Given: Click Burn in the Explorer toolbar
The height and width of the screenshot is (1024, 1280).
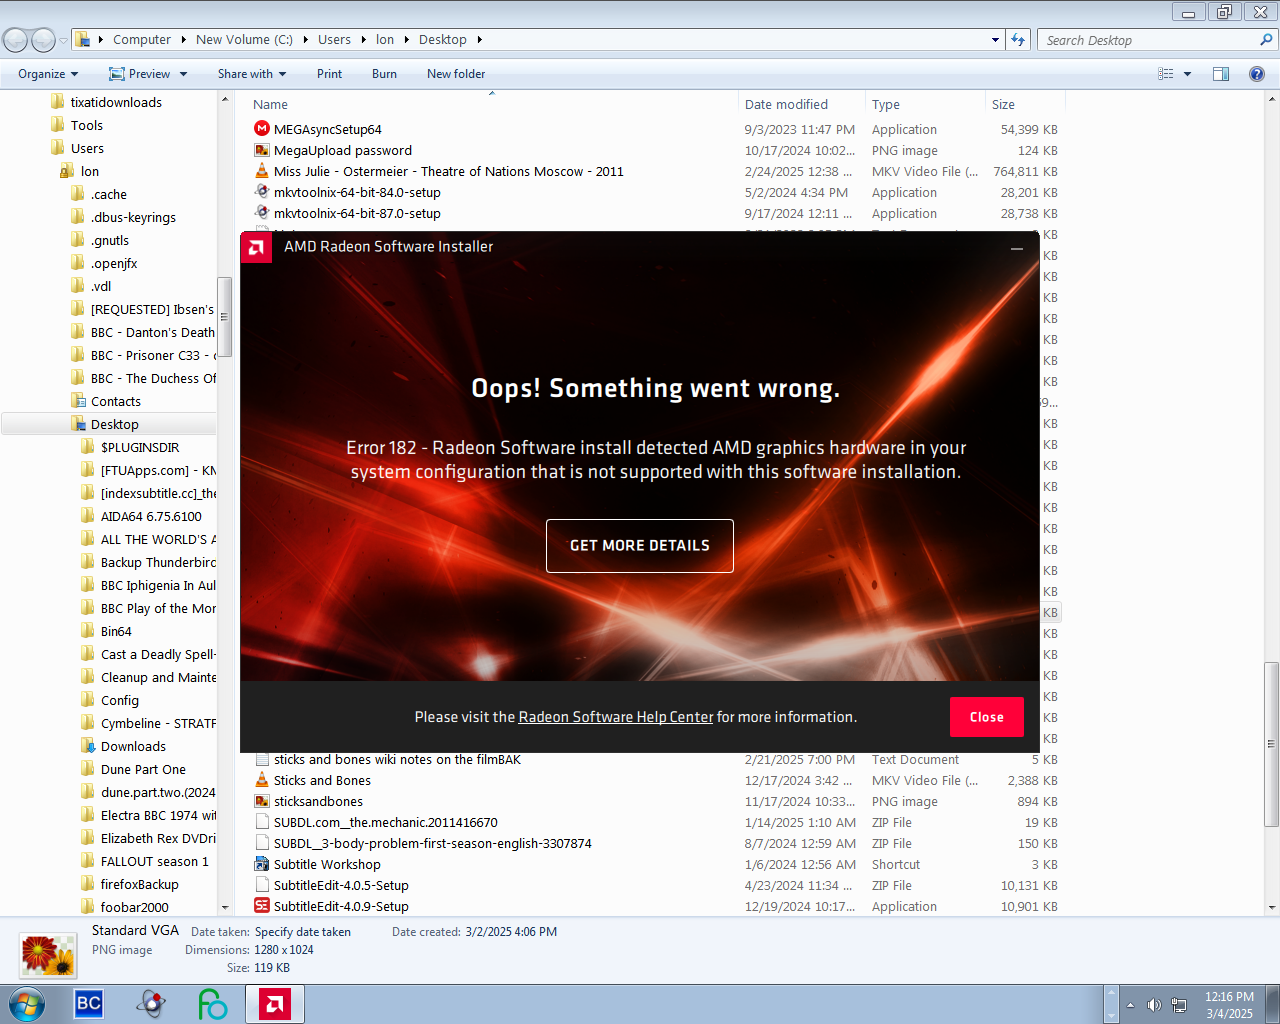Looking at the screenshot, I should (x=384, y=74).
